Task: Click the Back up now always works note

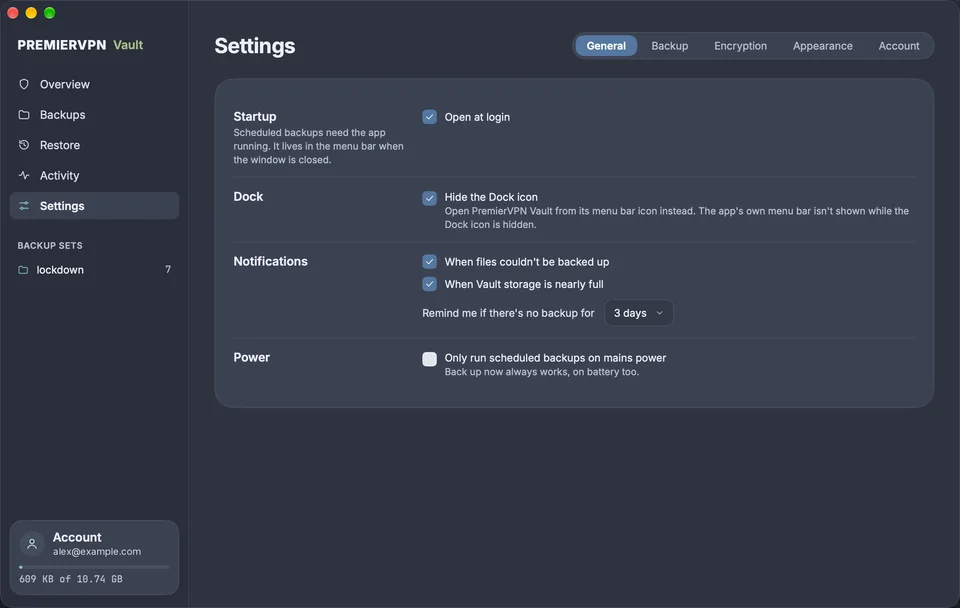Action: tap(542, 372)
